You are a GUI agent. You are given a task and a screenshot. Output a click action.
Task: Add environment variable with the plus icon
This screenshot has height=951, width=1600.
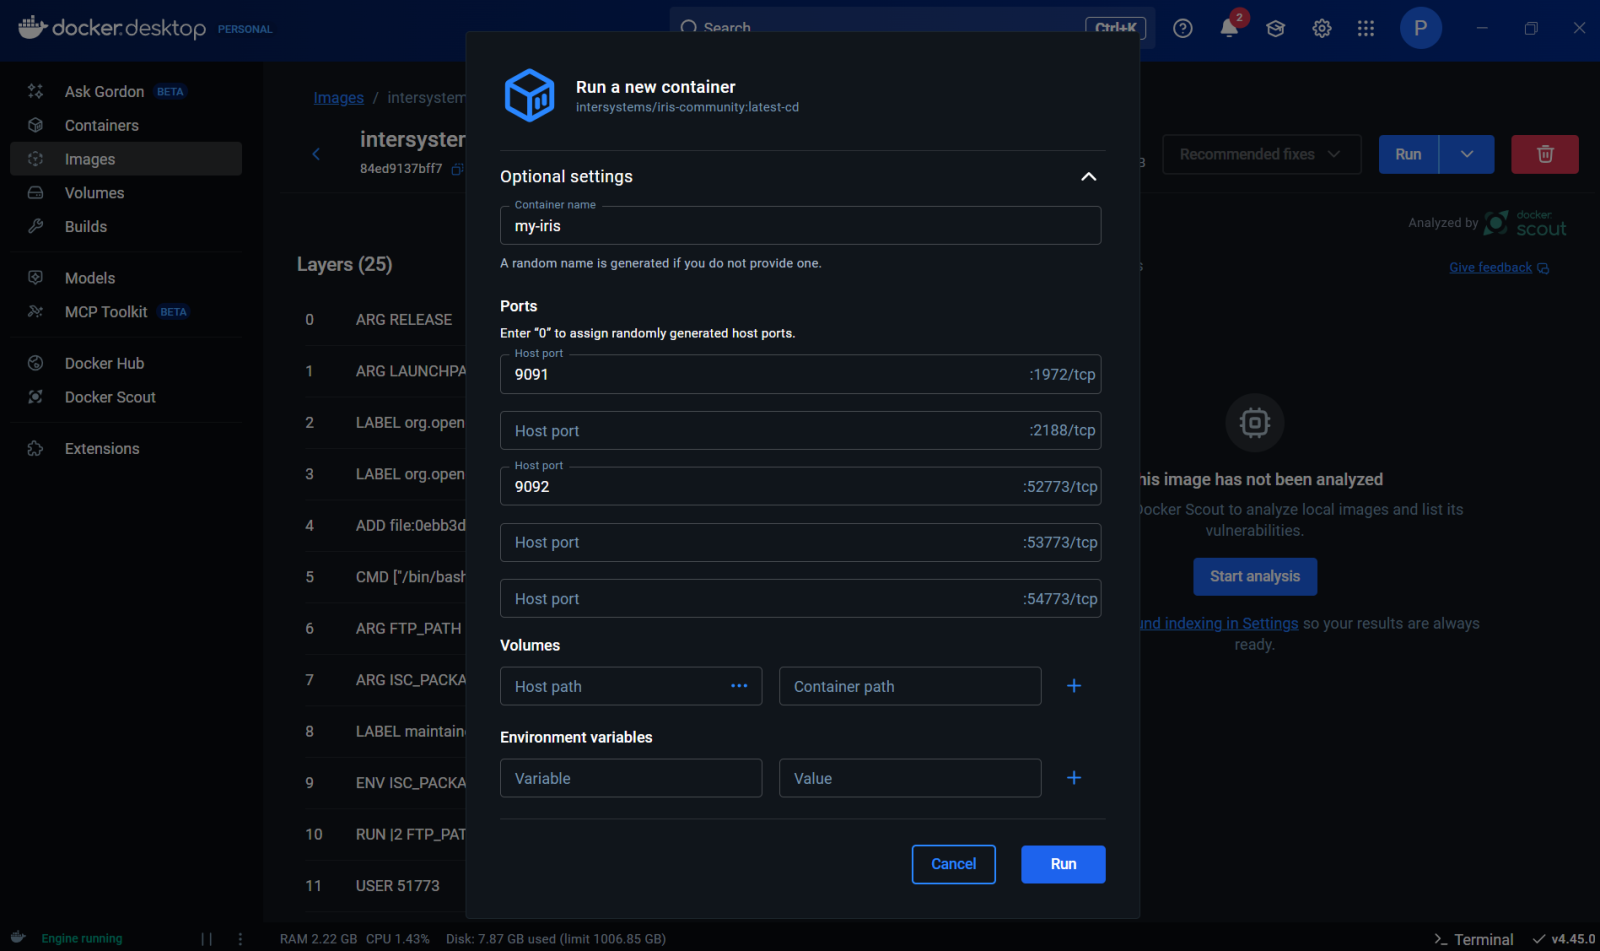tap(1074, 778)
